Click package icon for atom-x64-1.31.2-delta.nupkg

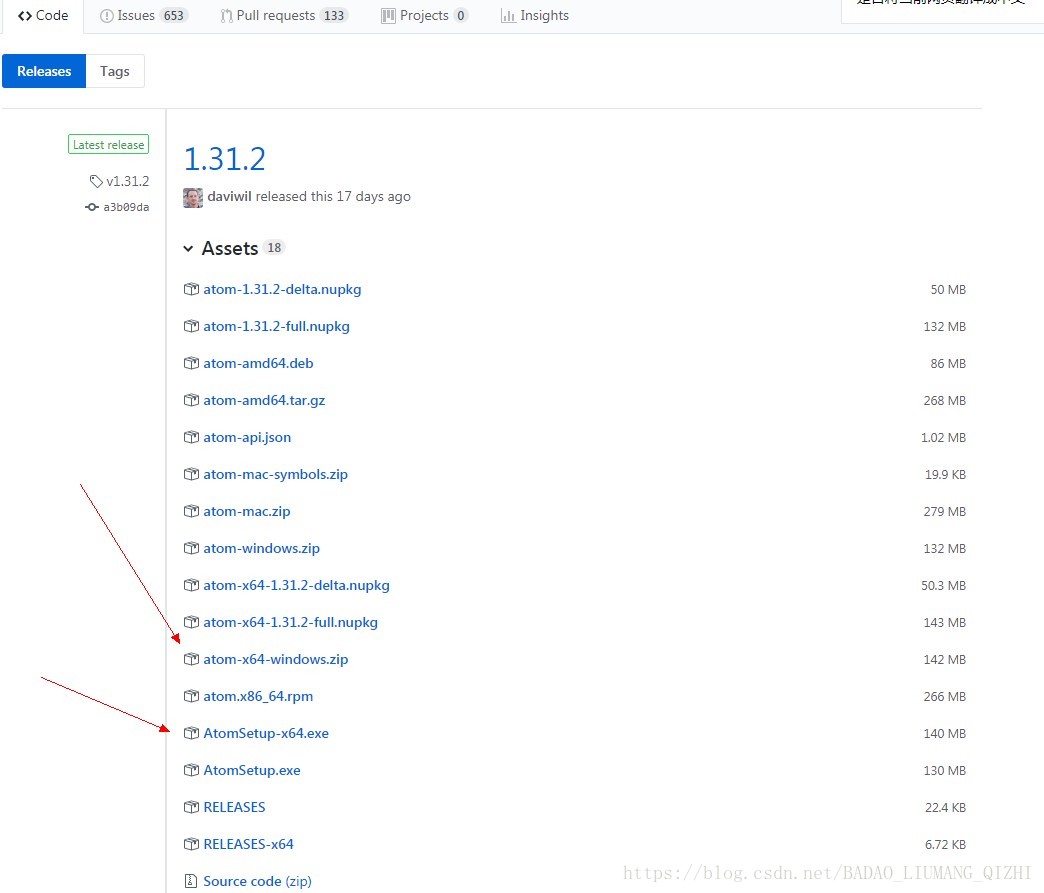(191, 585)
